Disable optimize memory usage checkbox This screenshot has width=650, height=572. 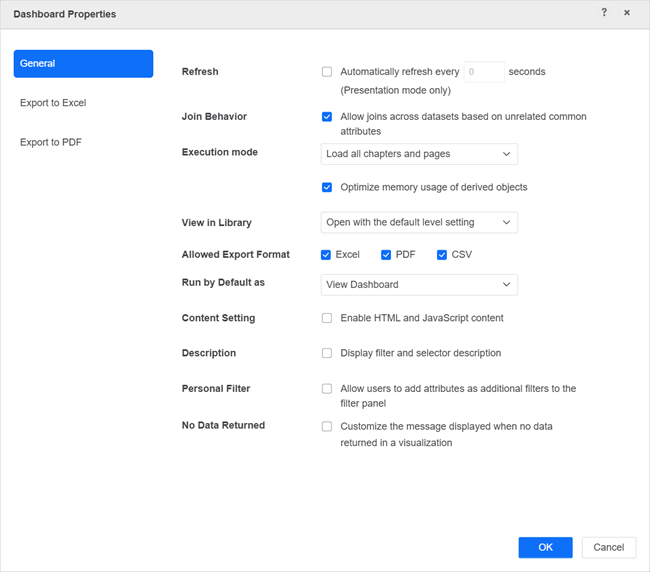click(327, 187)
